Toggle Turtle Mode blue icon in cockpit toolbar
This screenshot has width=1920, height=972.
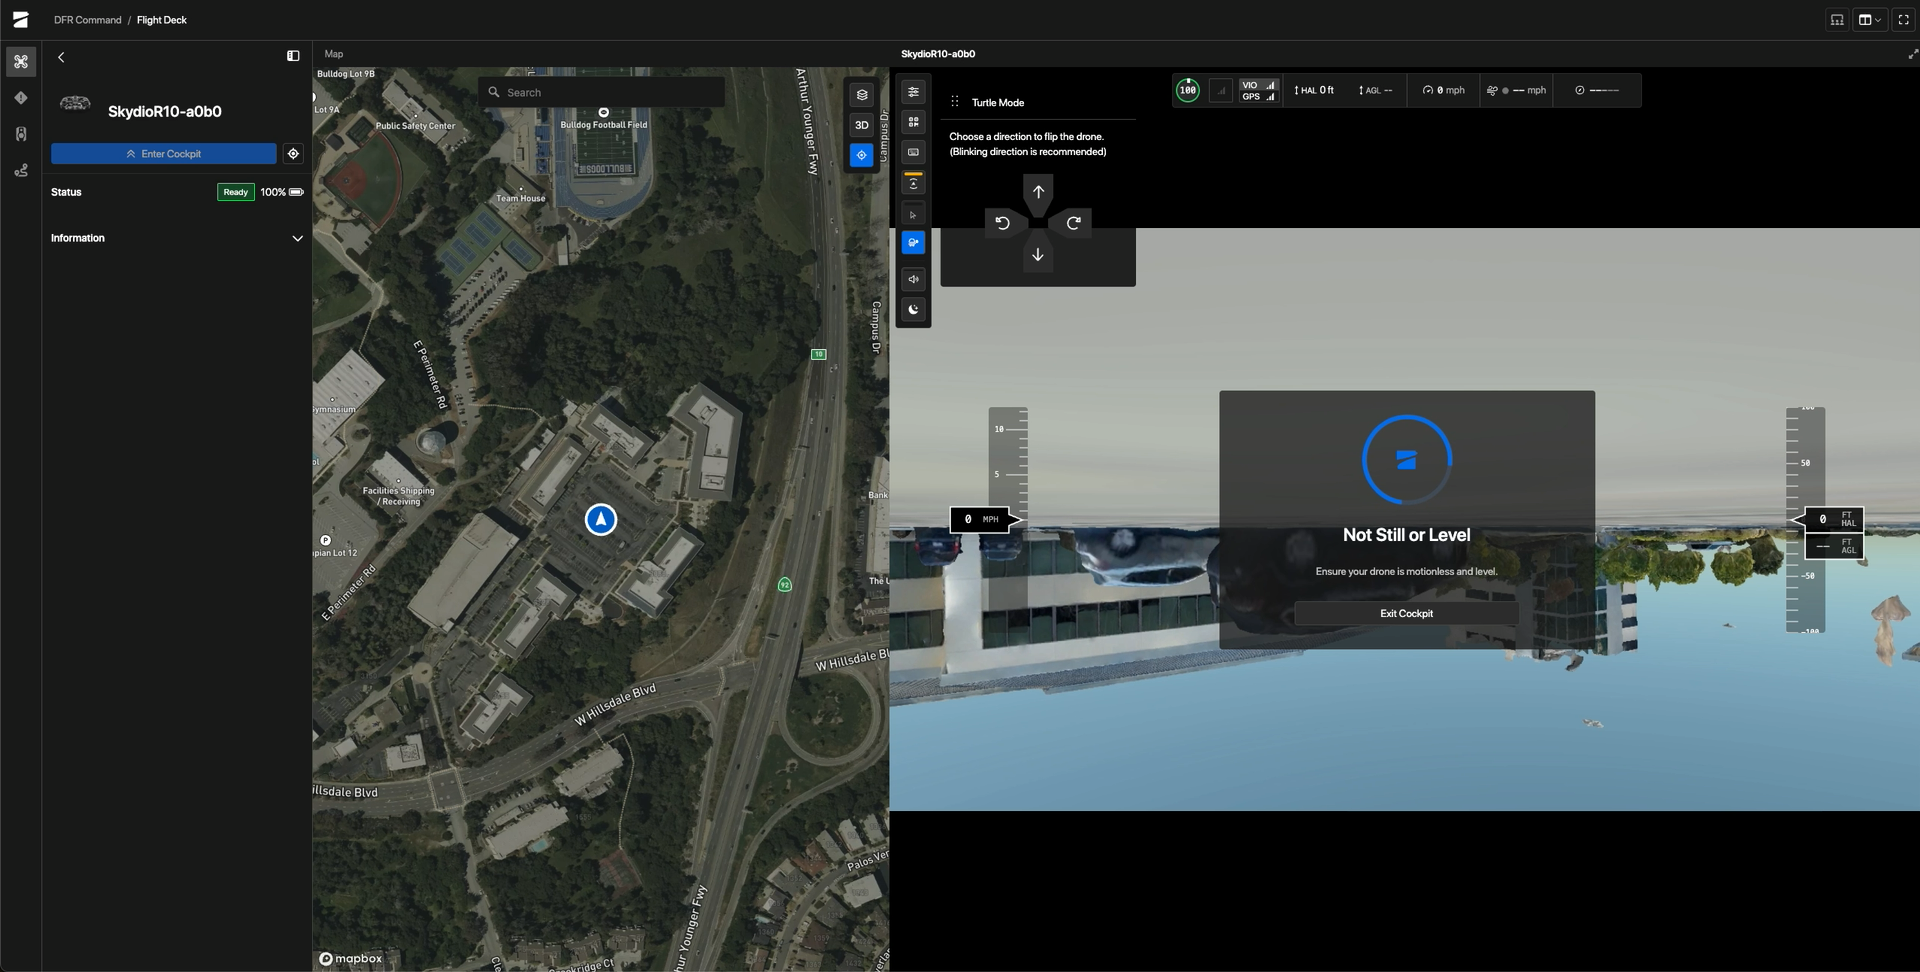point(913,242)
